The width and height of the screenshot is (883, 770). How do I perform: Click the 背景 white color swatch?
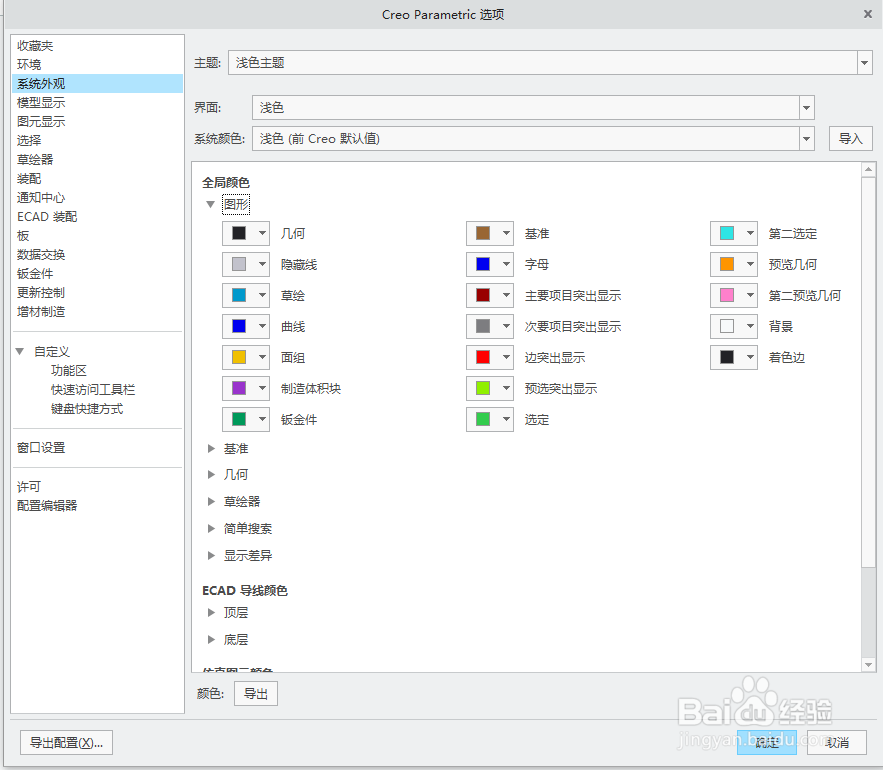click(x=727, y=326)
